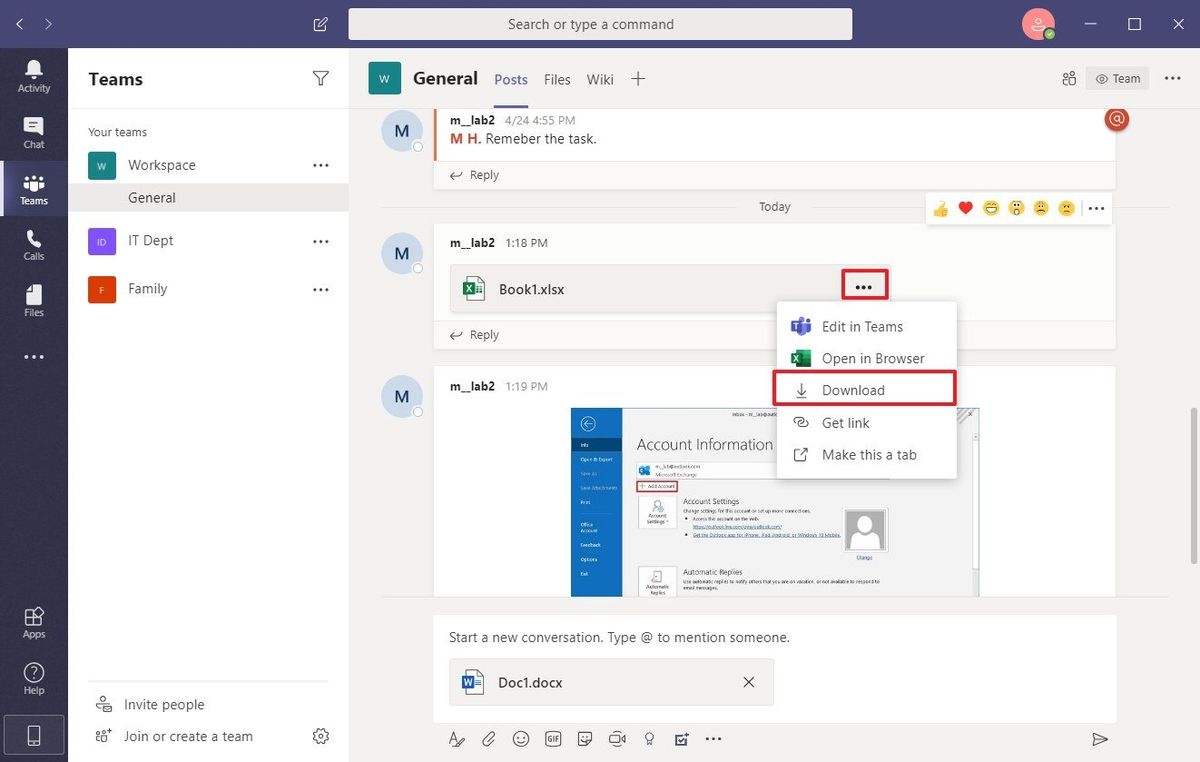Open more options for Book1.xlsx

(863, 284)
